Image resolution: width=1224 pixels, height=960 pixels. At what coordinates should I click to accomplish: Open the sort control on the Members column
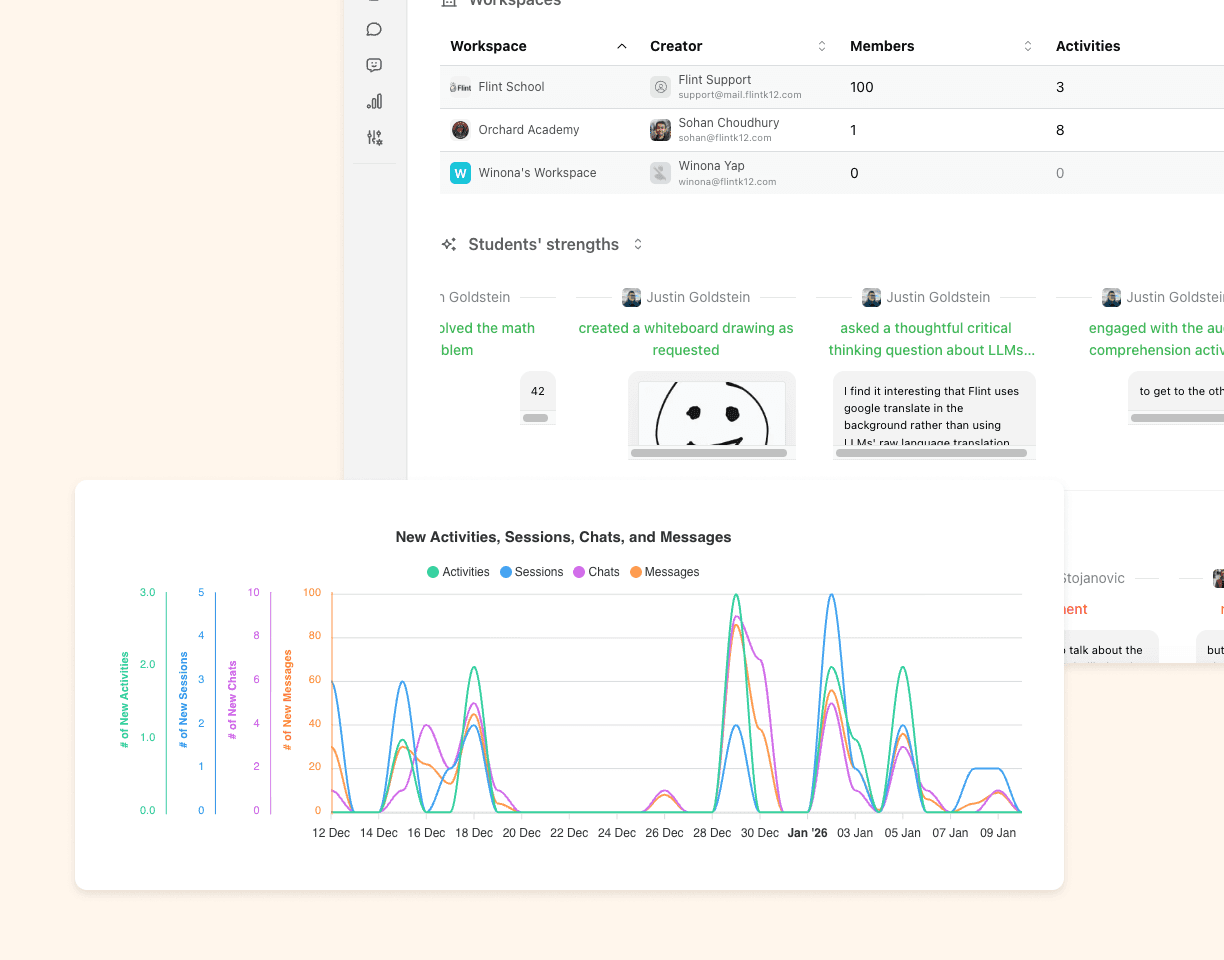click(x=1027, y=46)
